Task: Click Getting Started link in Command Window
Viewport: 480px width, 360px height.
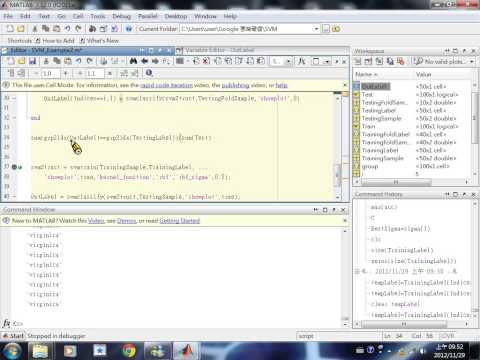Action: (180, 221)
